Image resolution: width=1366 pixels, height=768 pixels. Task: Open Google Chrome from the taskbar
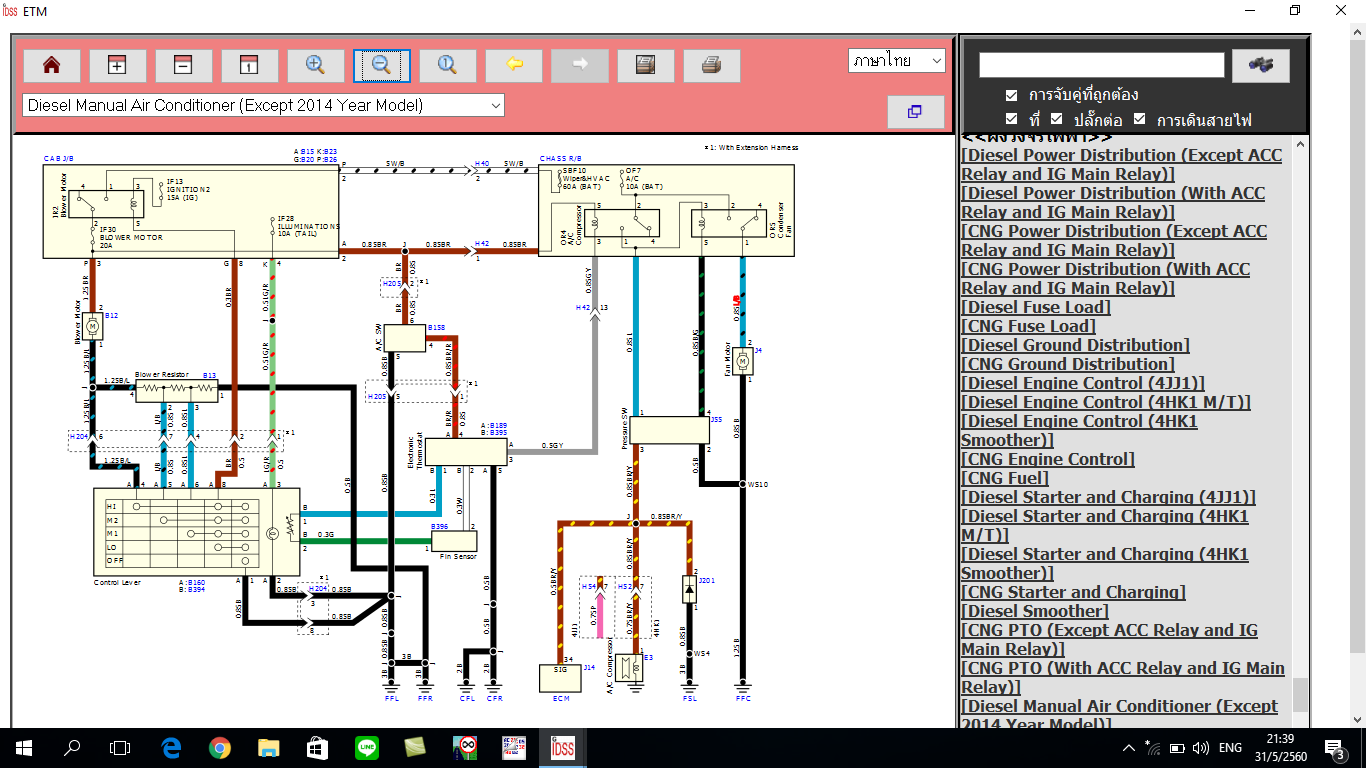point(220,747)
